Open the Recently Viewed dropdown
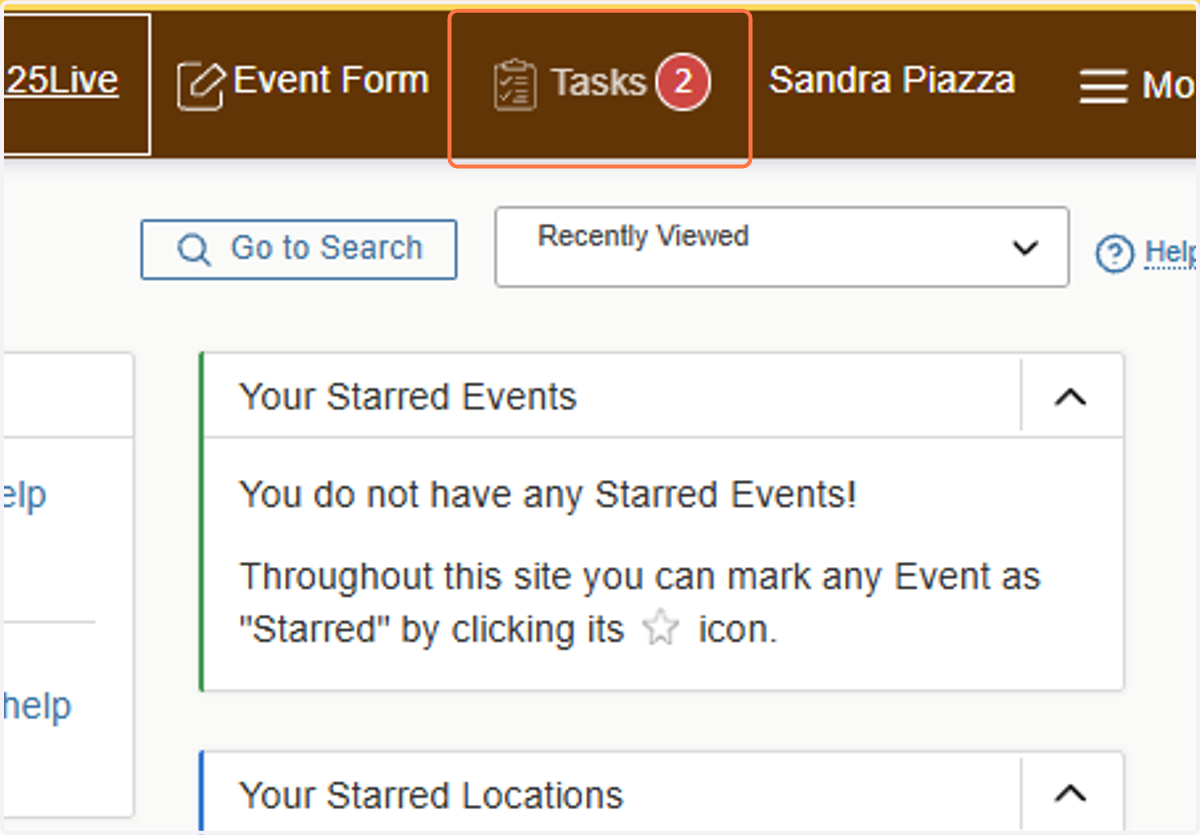The height and width of the screenshot is (835, 1200). tap(782, 247)
